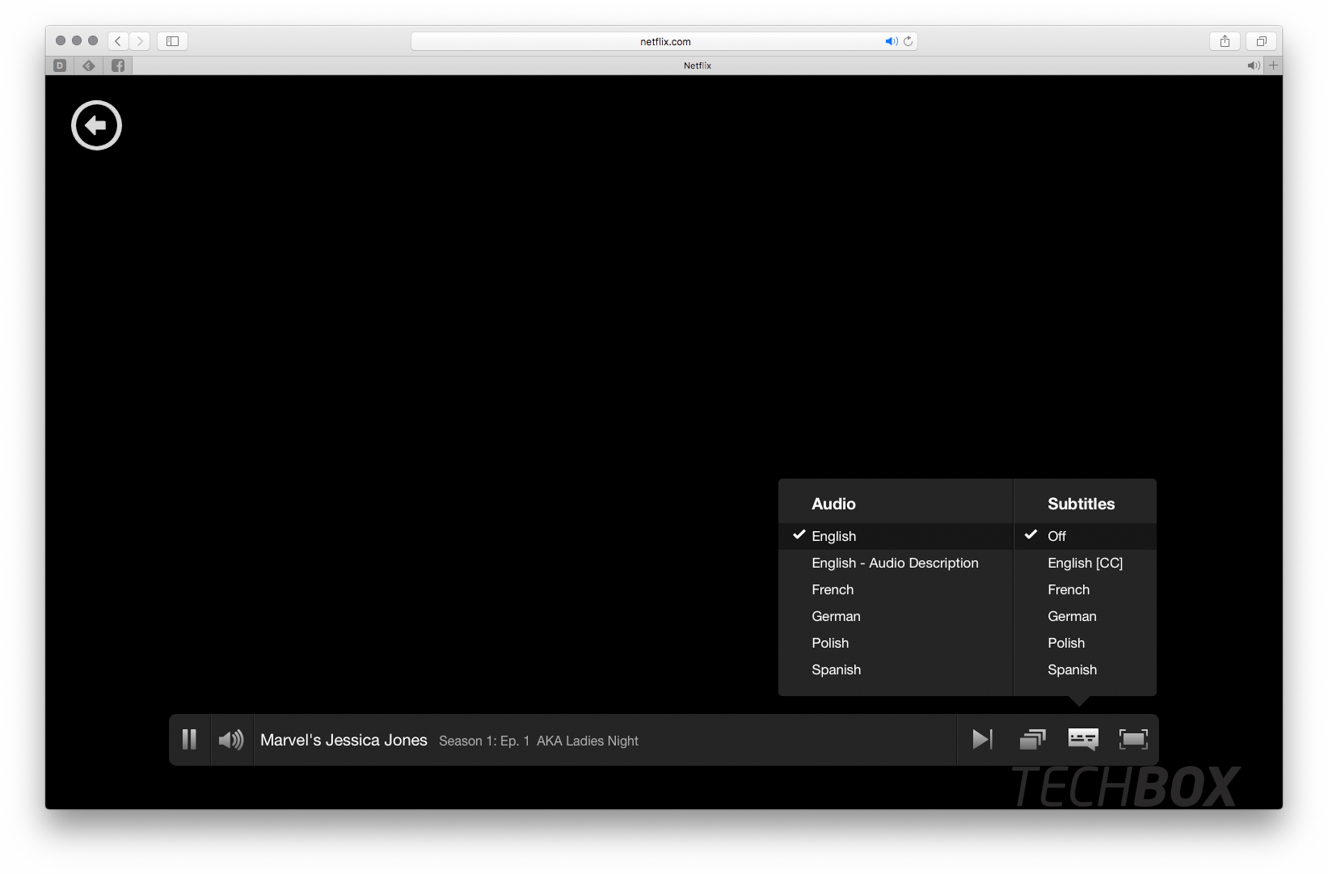Click the Subtitles column header
This screenshot has width=1328, height=874.
pyautogui.click(x=1081, y=504)
